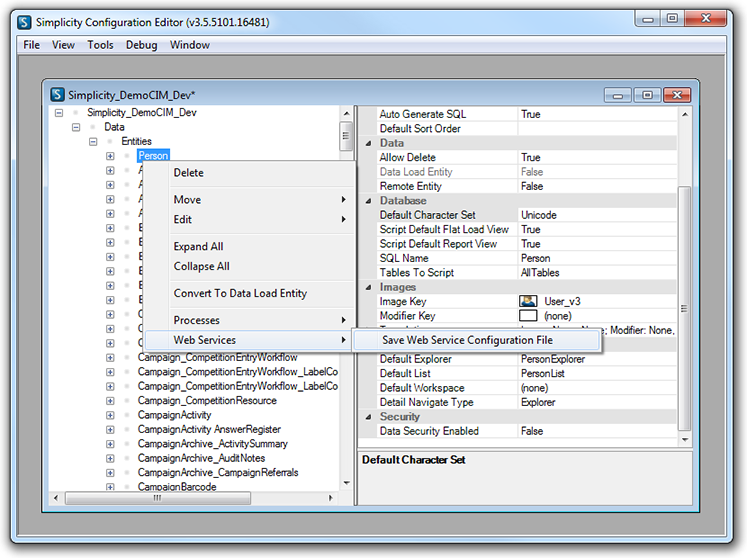Edit the Detail Navigate Type value
Screen dimensions: 747x558
point(597,402)
